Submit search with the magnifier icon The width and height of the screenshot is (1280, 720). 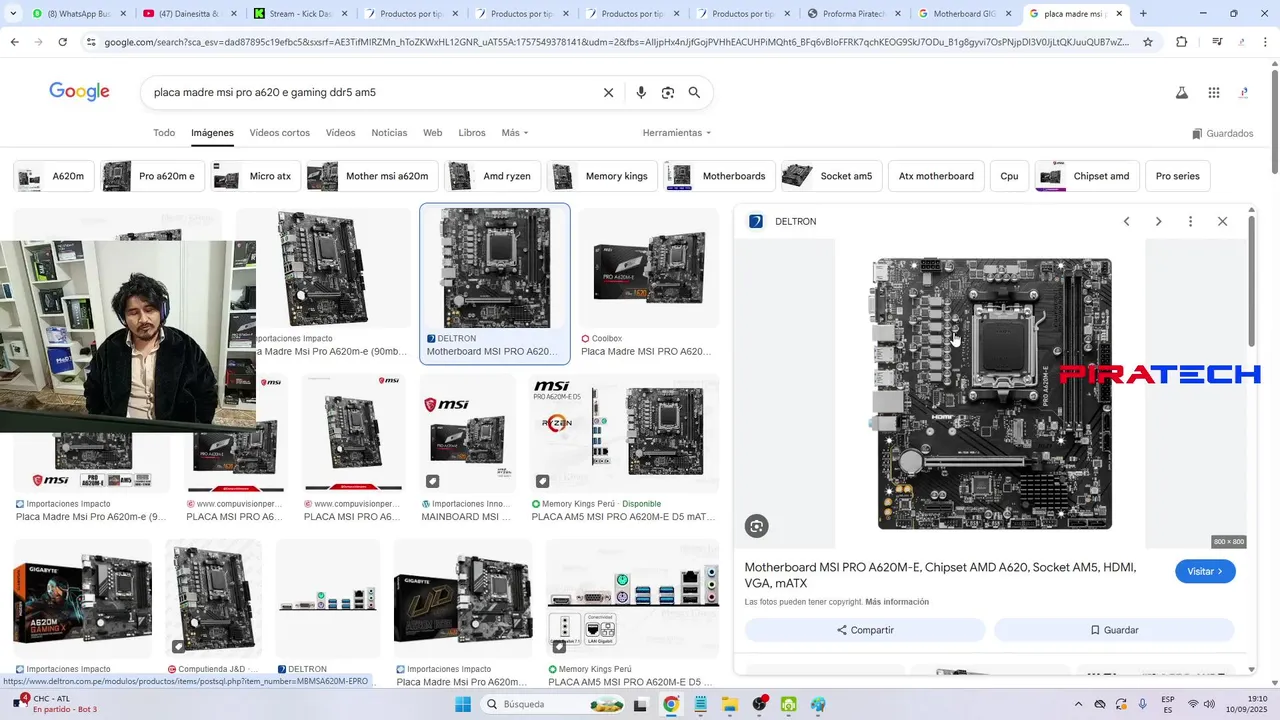click(694, 92)
